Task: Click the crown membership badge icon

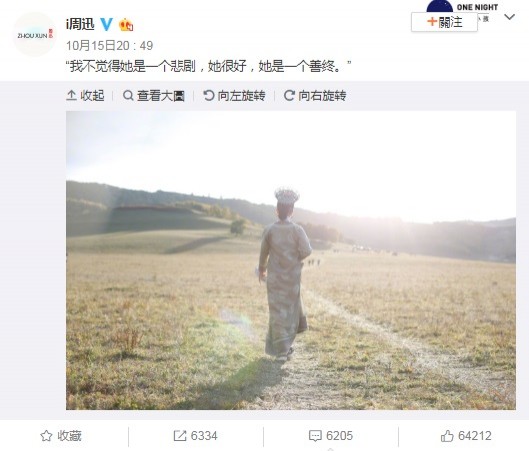Action: click(126, 25)
